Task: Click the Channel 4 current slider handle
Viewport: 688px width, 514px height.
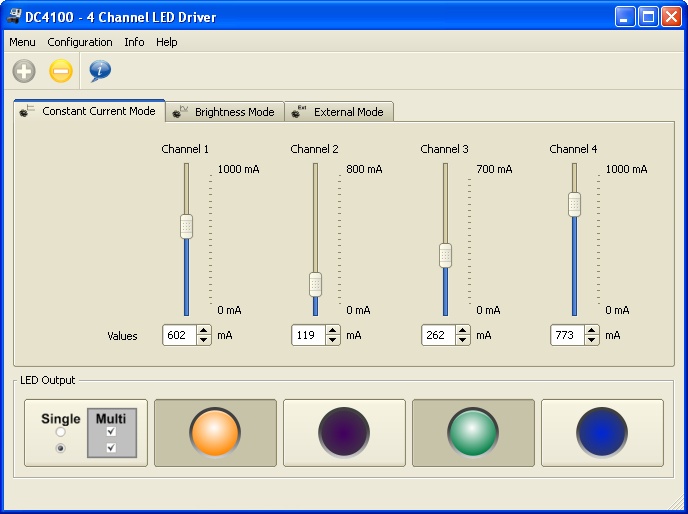Action: pyautogui.click(x=574, y=205)
